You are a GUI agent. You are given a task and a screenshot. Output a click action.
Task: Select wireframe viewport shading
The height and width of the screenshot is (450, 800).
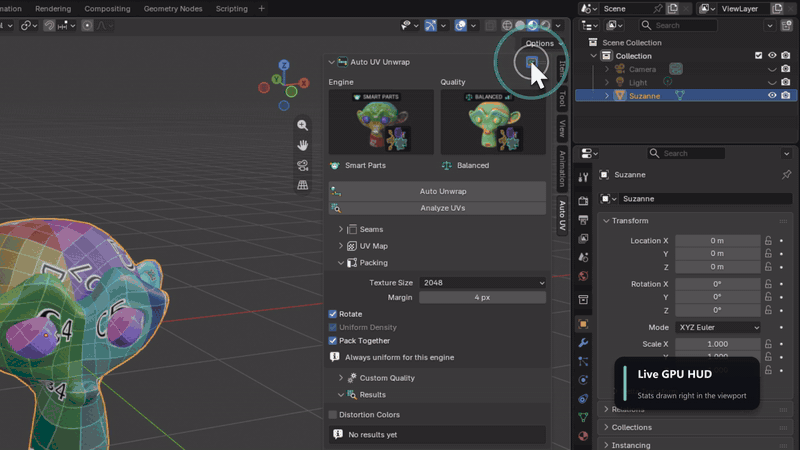507,25
